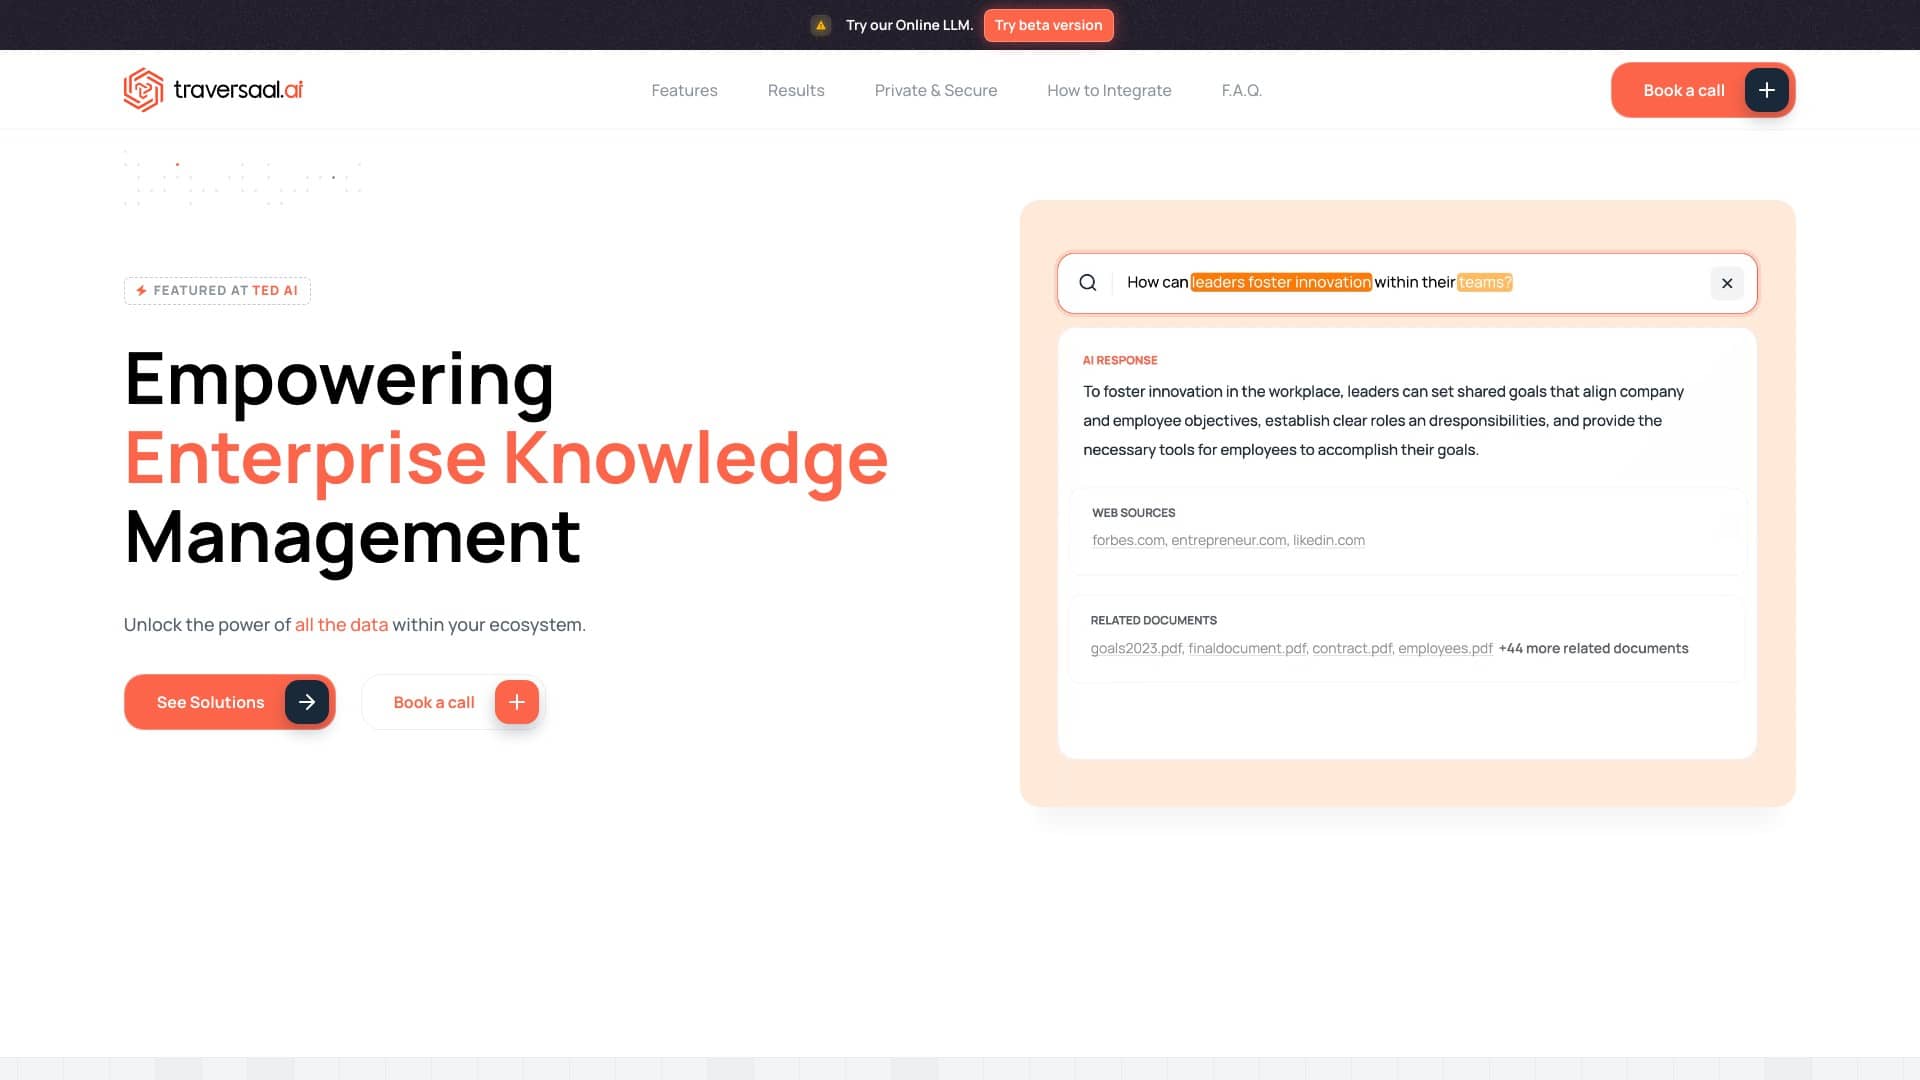Go to How to Integrate section
1920x1080 pixels.
click(x=1109, y=90)
